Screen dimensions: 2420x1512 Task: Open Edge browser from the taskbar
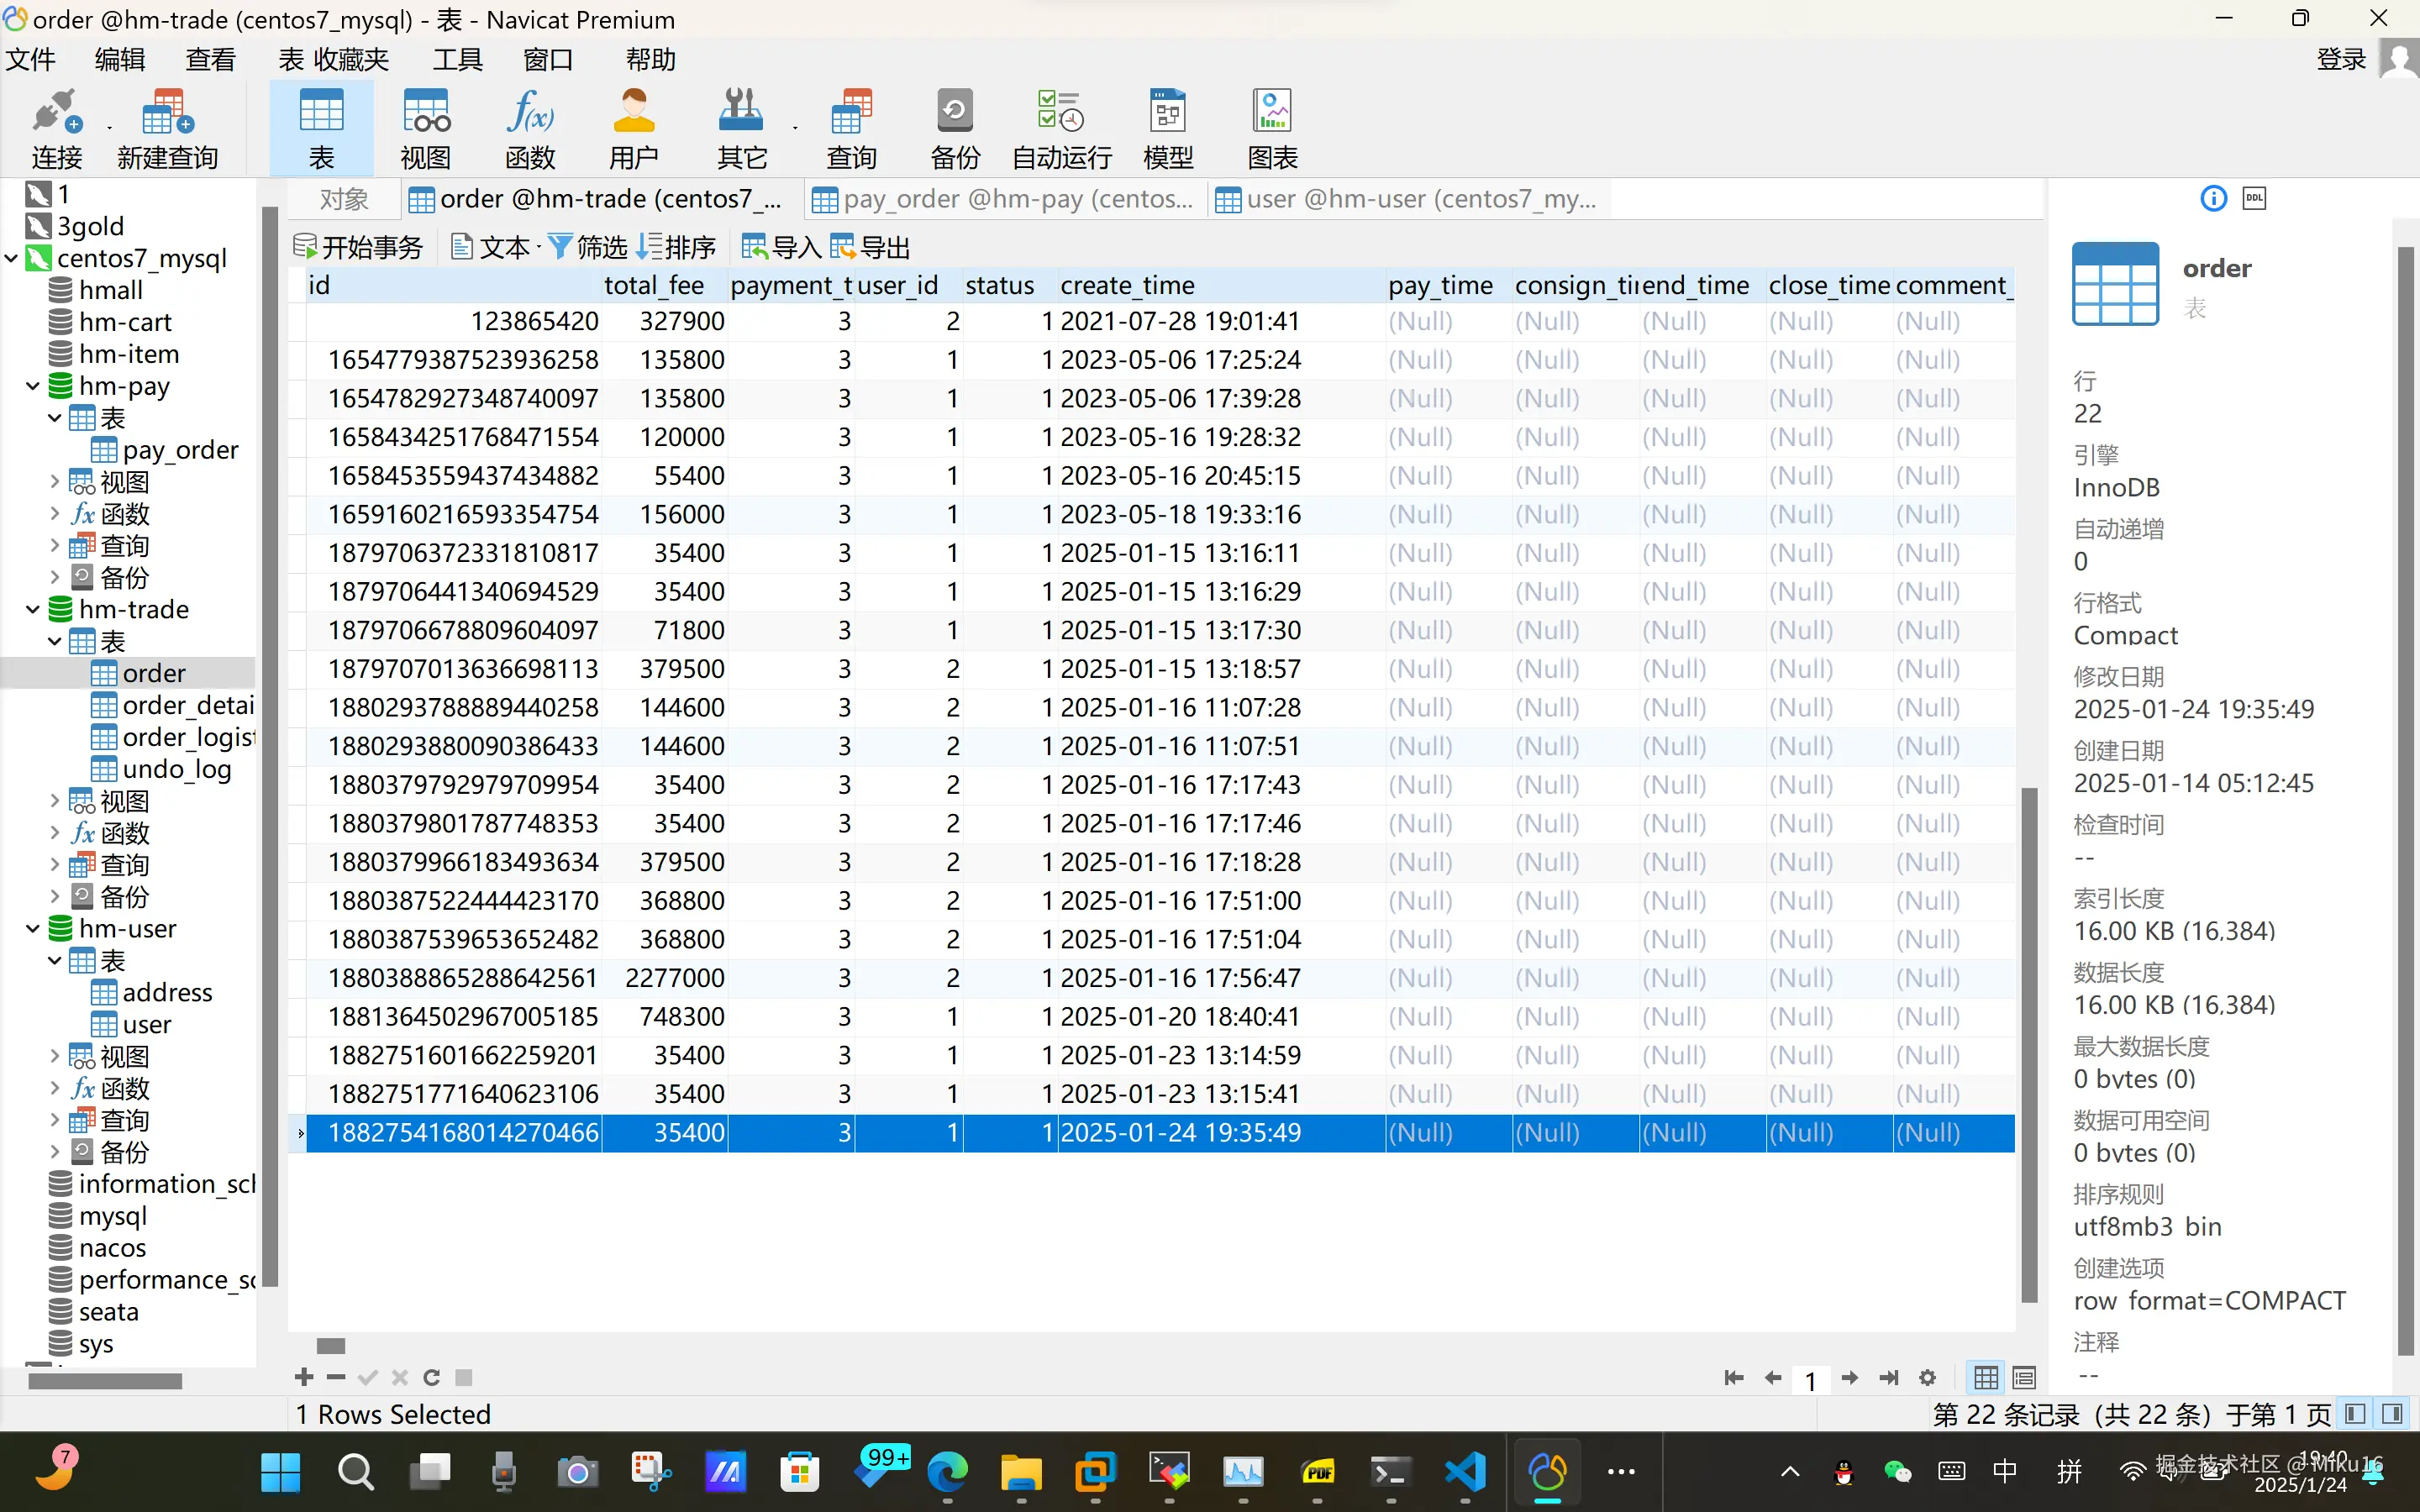click(x=947, y=1472)
